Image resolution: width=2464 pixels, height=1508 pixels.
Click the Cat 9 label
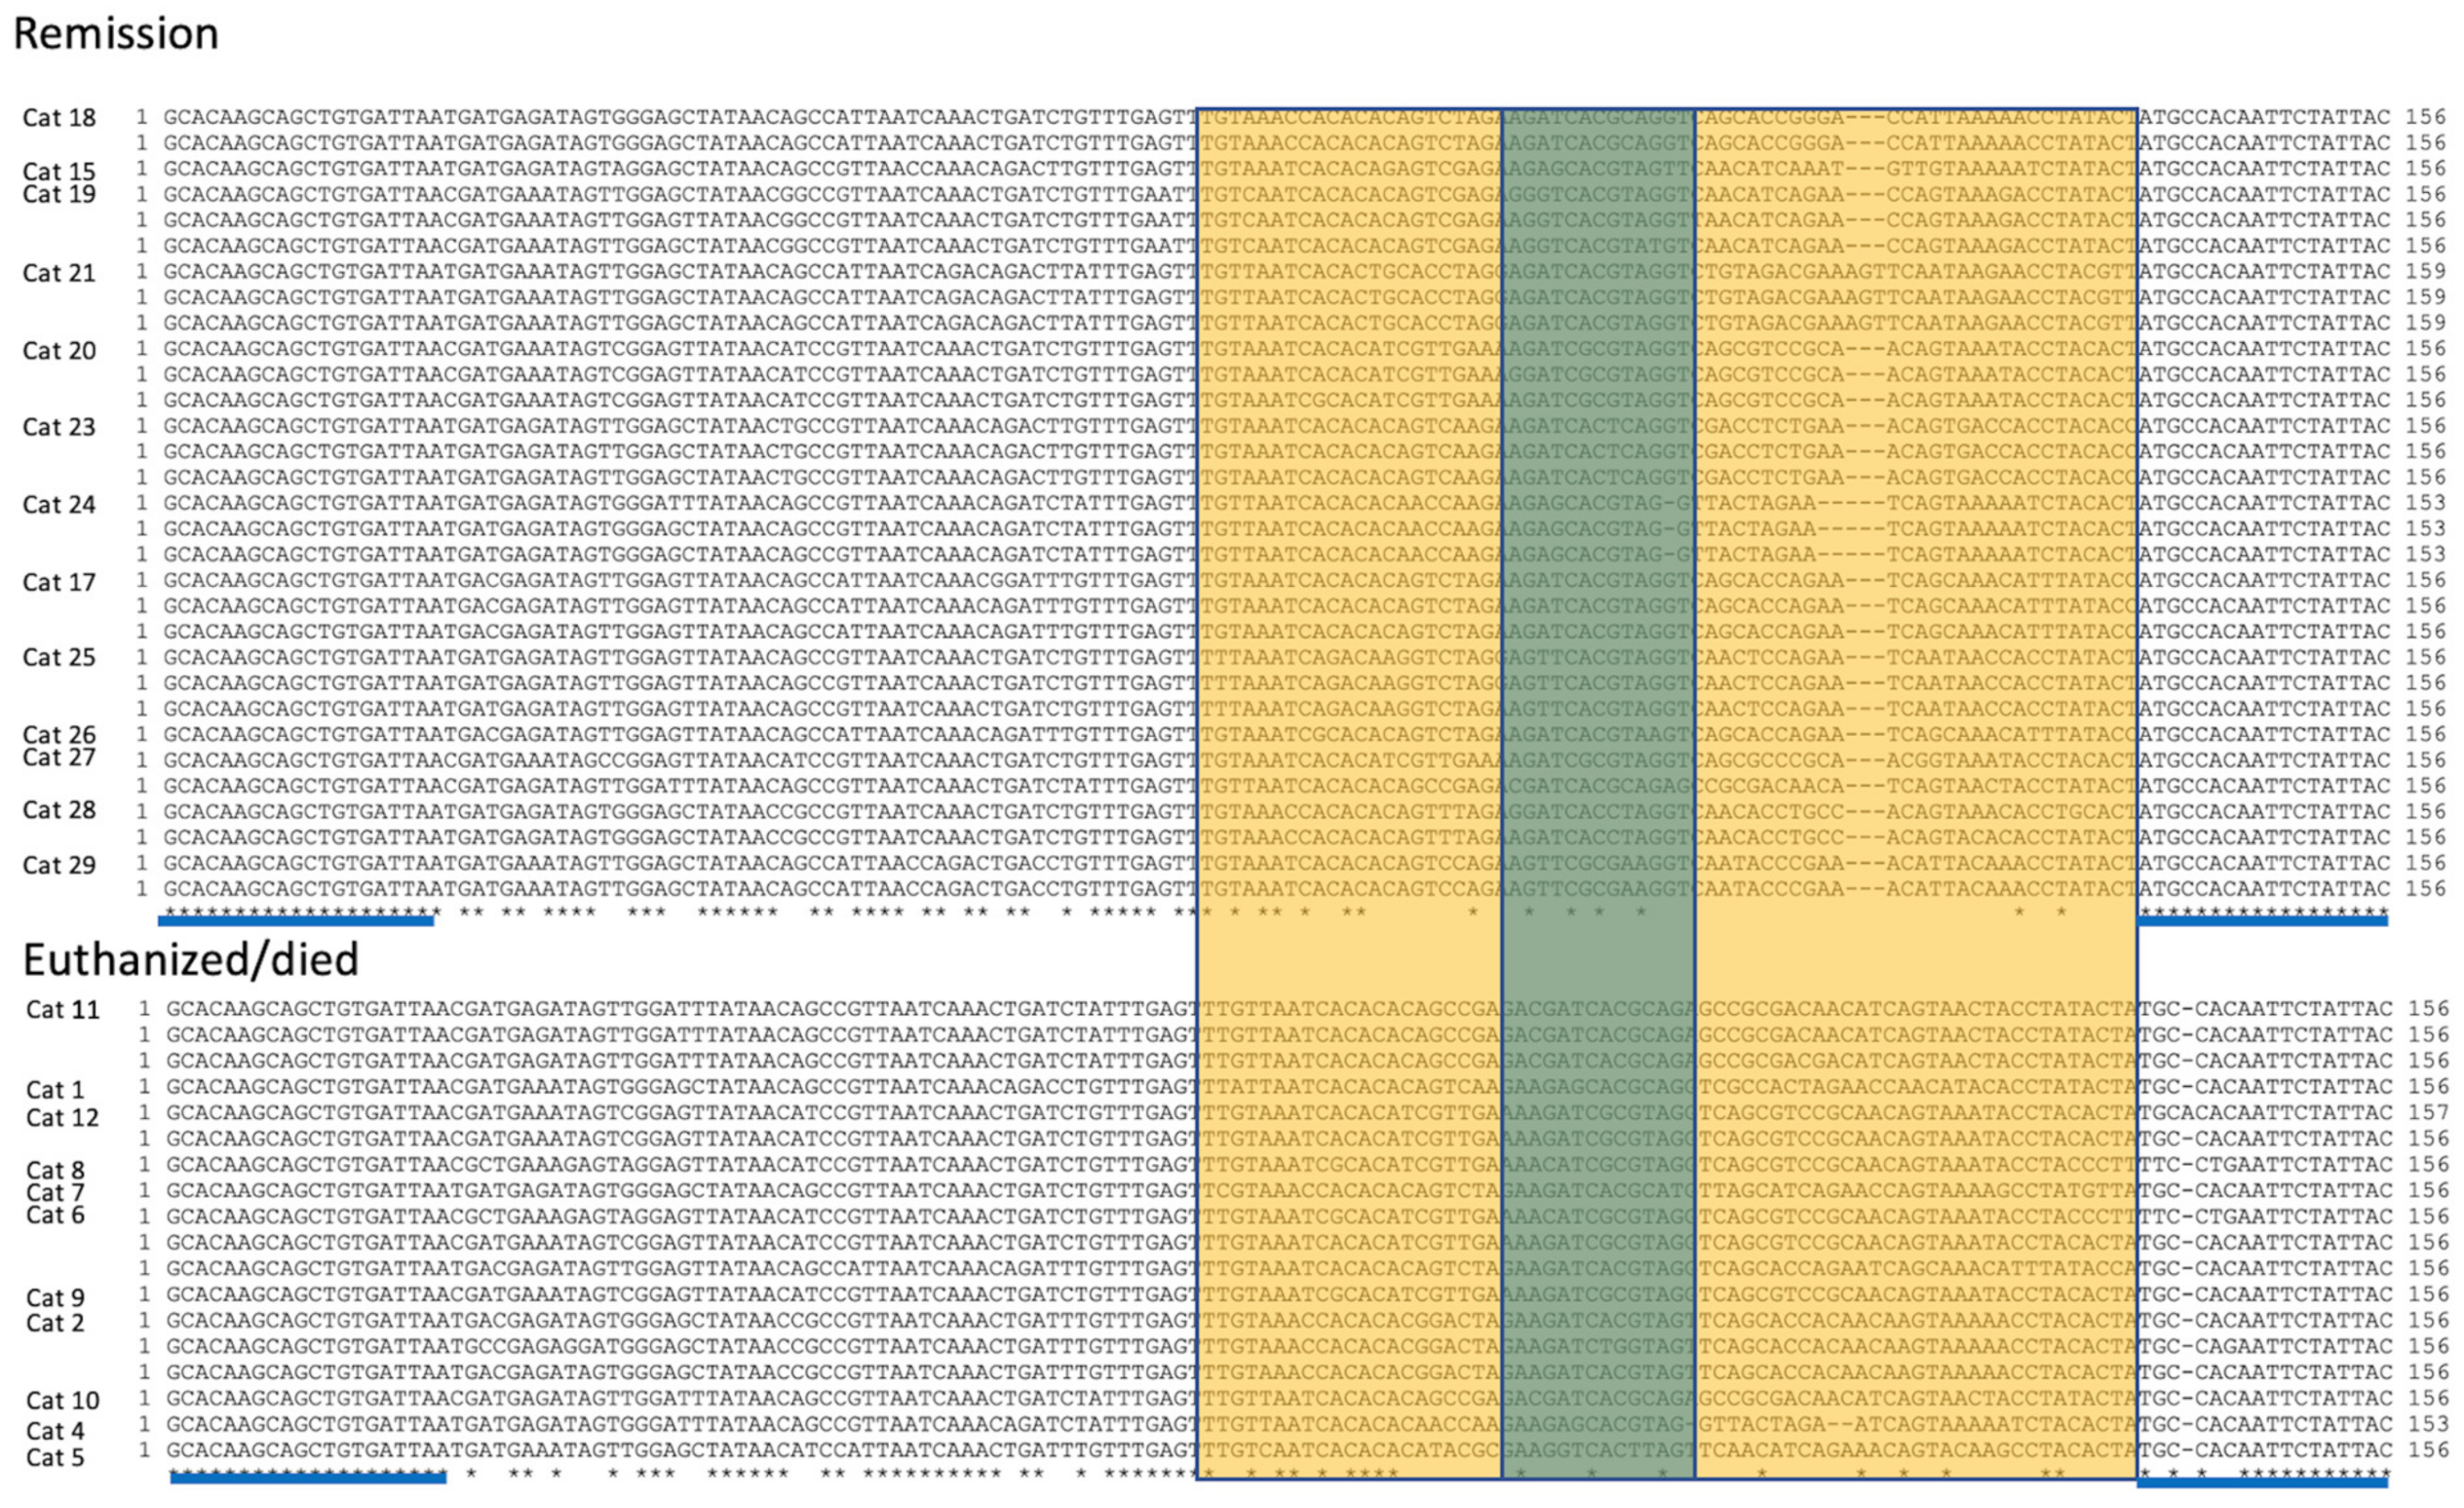[55, 1298]
